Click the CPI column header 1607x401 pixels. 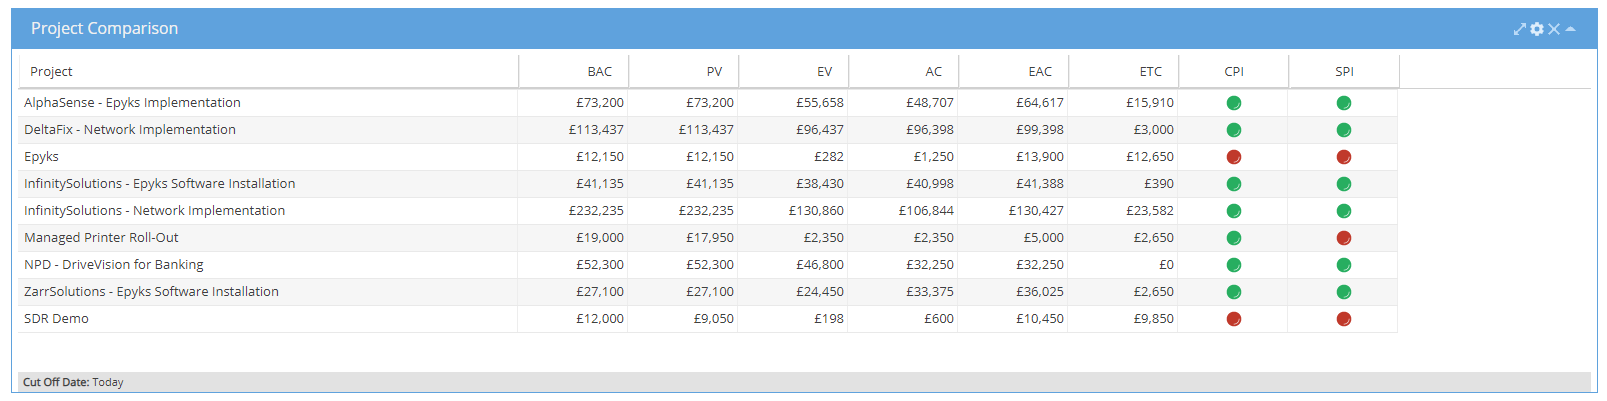[1234, 72]
